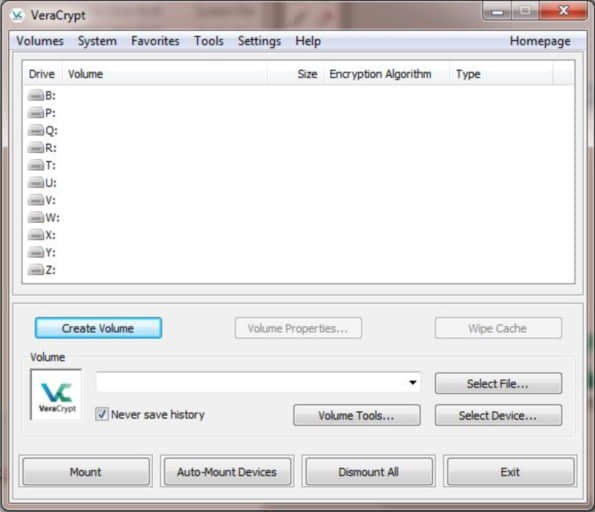
Task: Open Volume Tools
Action: (357, 415)
